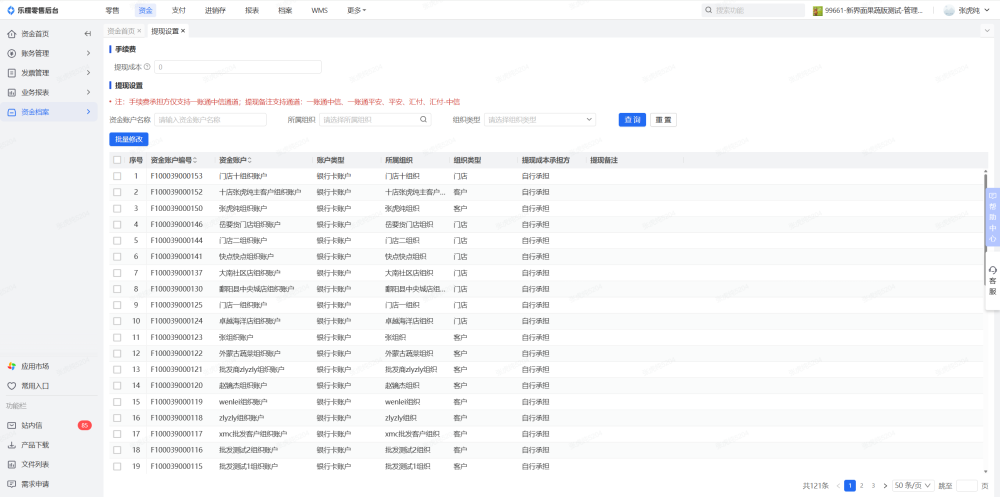Click the search icon in 所属组织 field
The height and width of the screenshot is (497, 1000).
(424, 119)
